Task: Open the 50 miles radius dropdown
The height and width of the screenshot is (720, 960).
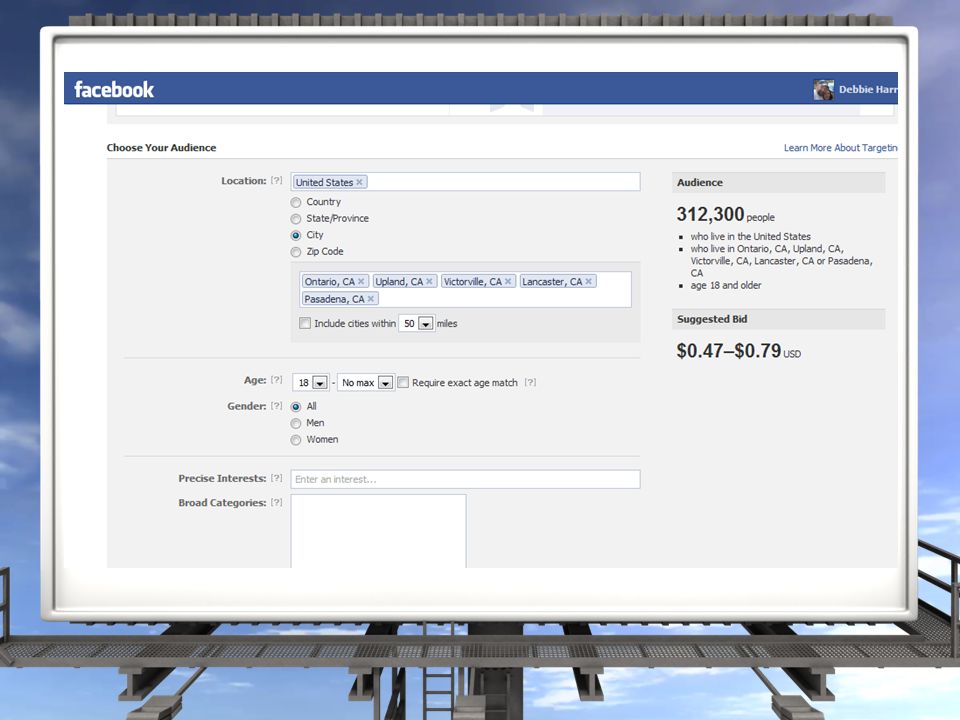Action: pyautogui.click(x=416, y=323)
